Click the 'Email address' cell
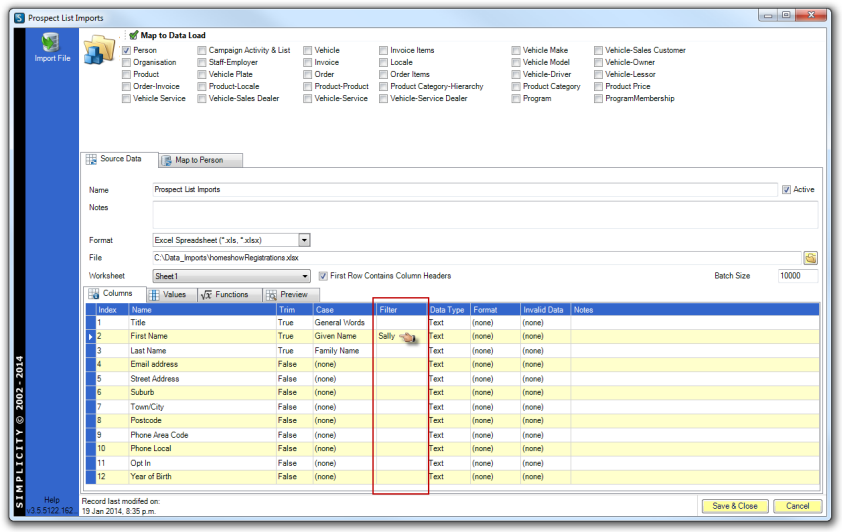 click(x=202, y=365)
